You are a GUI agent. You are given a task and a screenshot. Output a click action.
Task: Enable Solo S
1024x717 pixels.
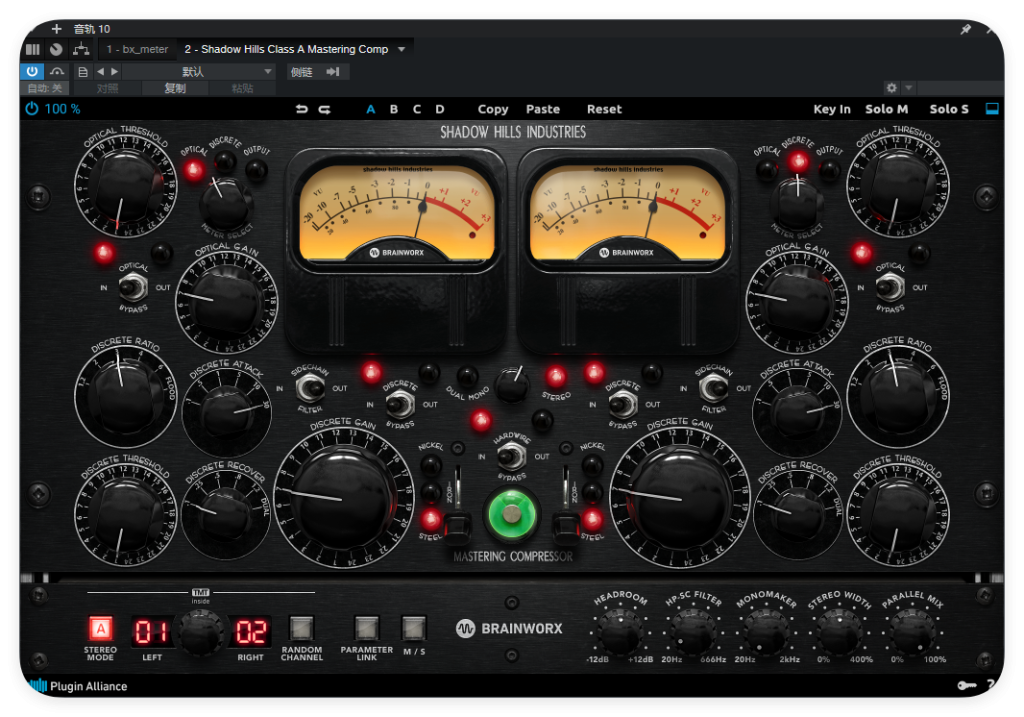point(949,109)
